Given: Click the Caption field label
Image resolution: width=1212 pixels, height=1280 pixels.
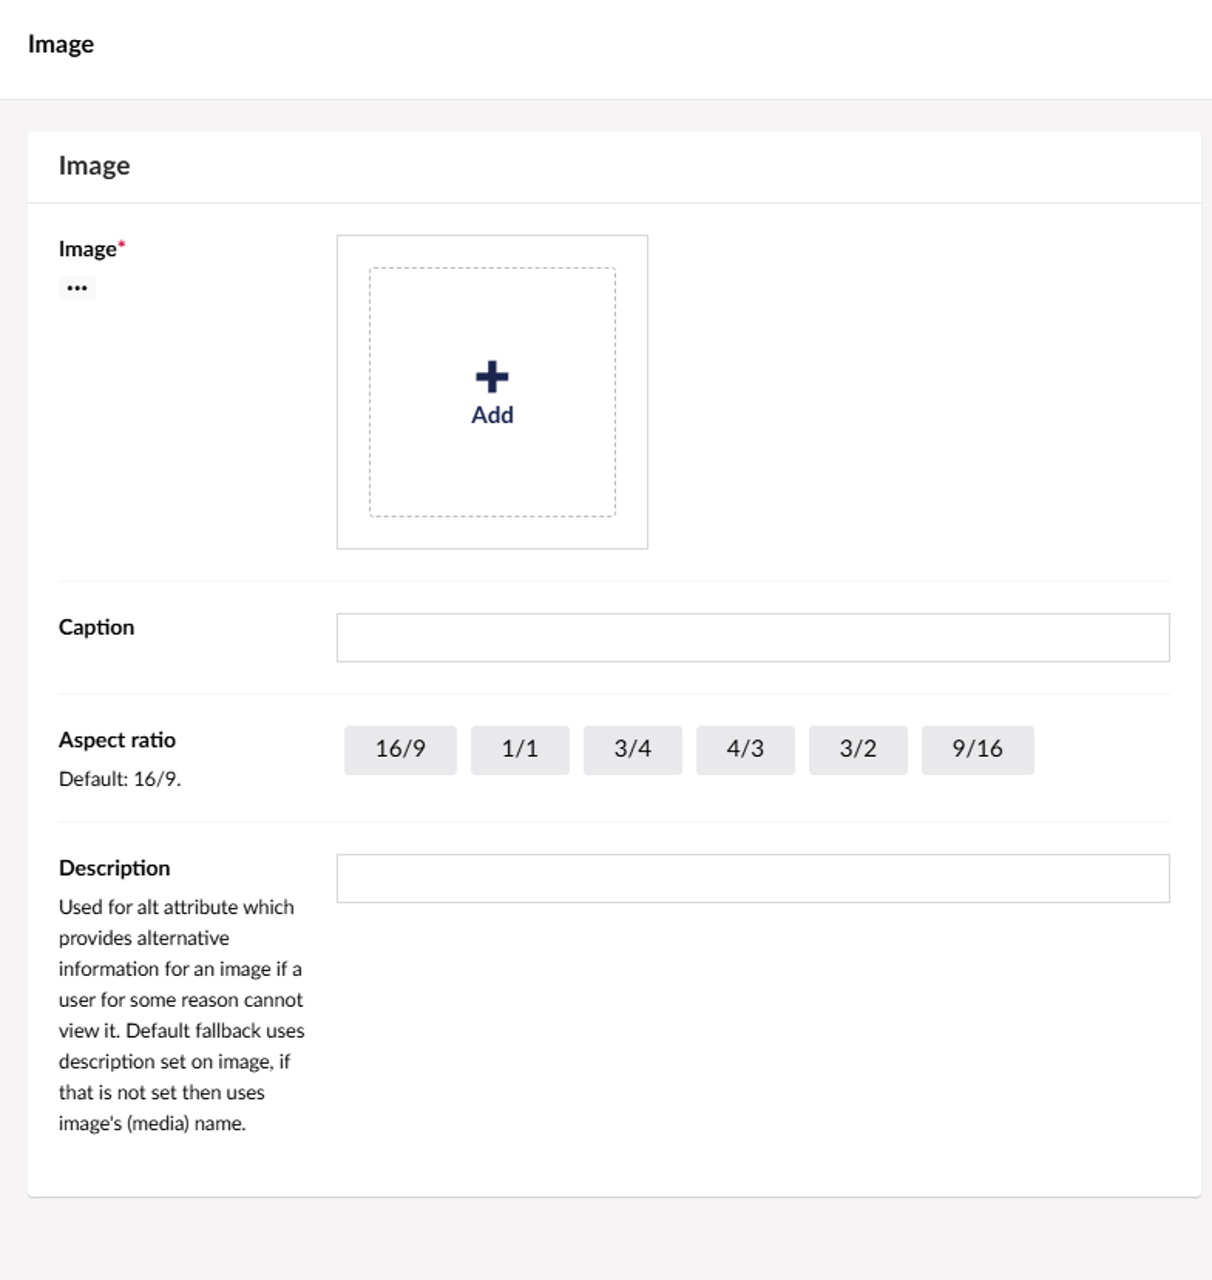Looking at the screenshot, I should (x=96, y=627).
